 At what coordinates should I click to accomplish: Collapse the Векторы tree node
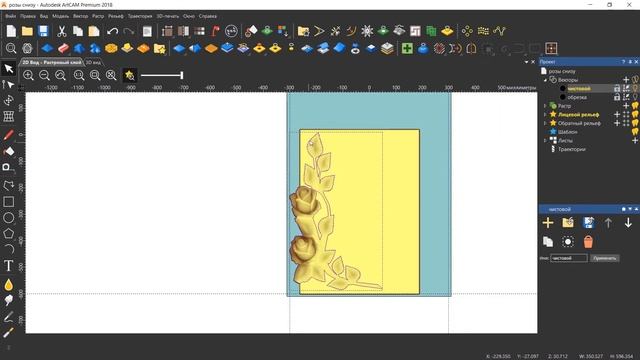coord(545,80)
